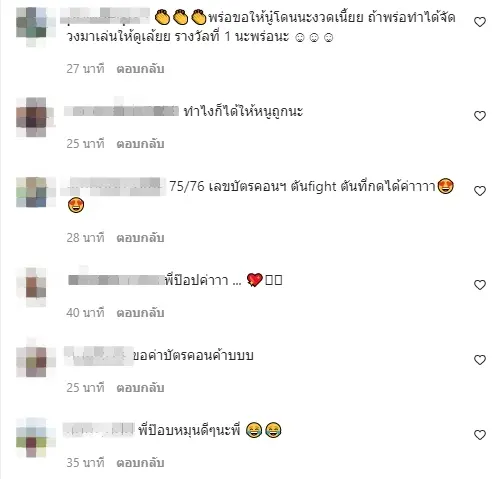Reply to the ขอค่าบัตรคอนค้าบบบ comment

point(140,388)
